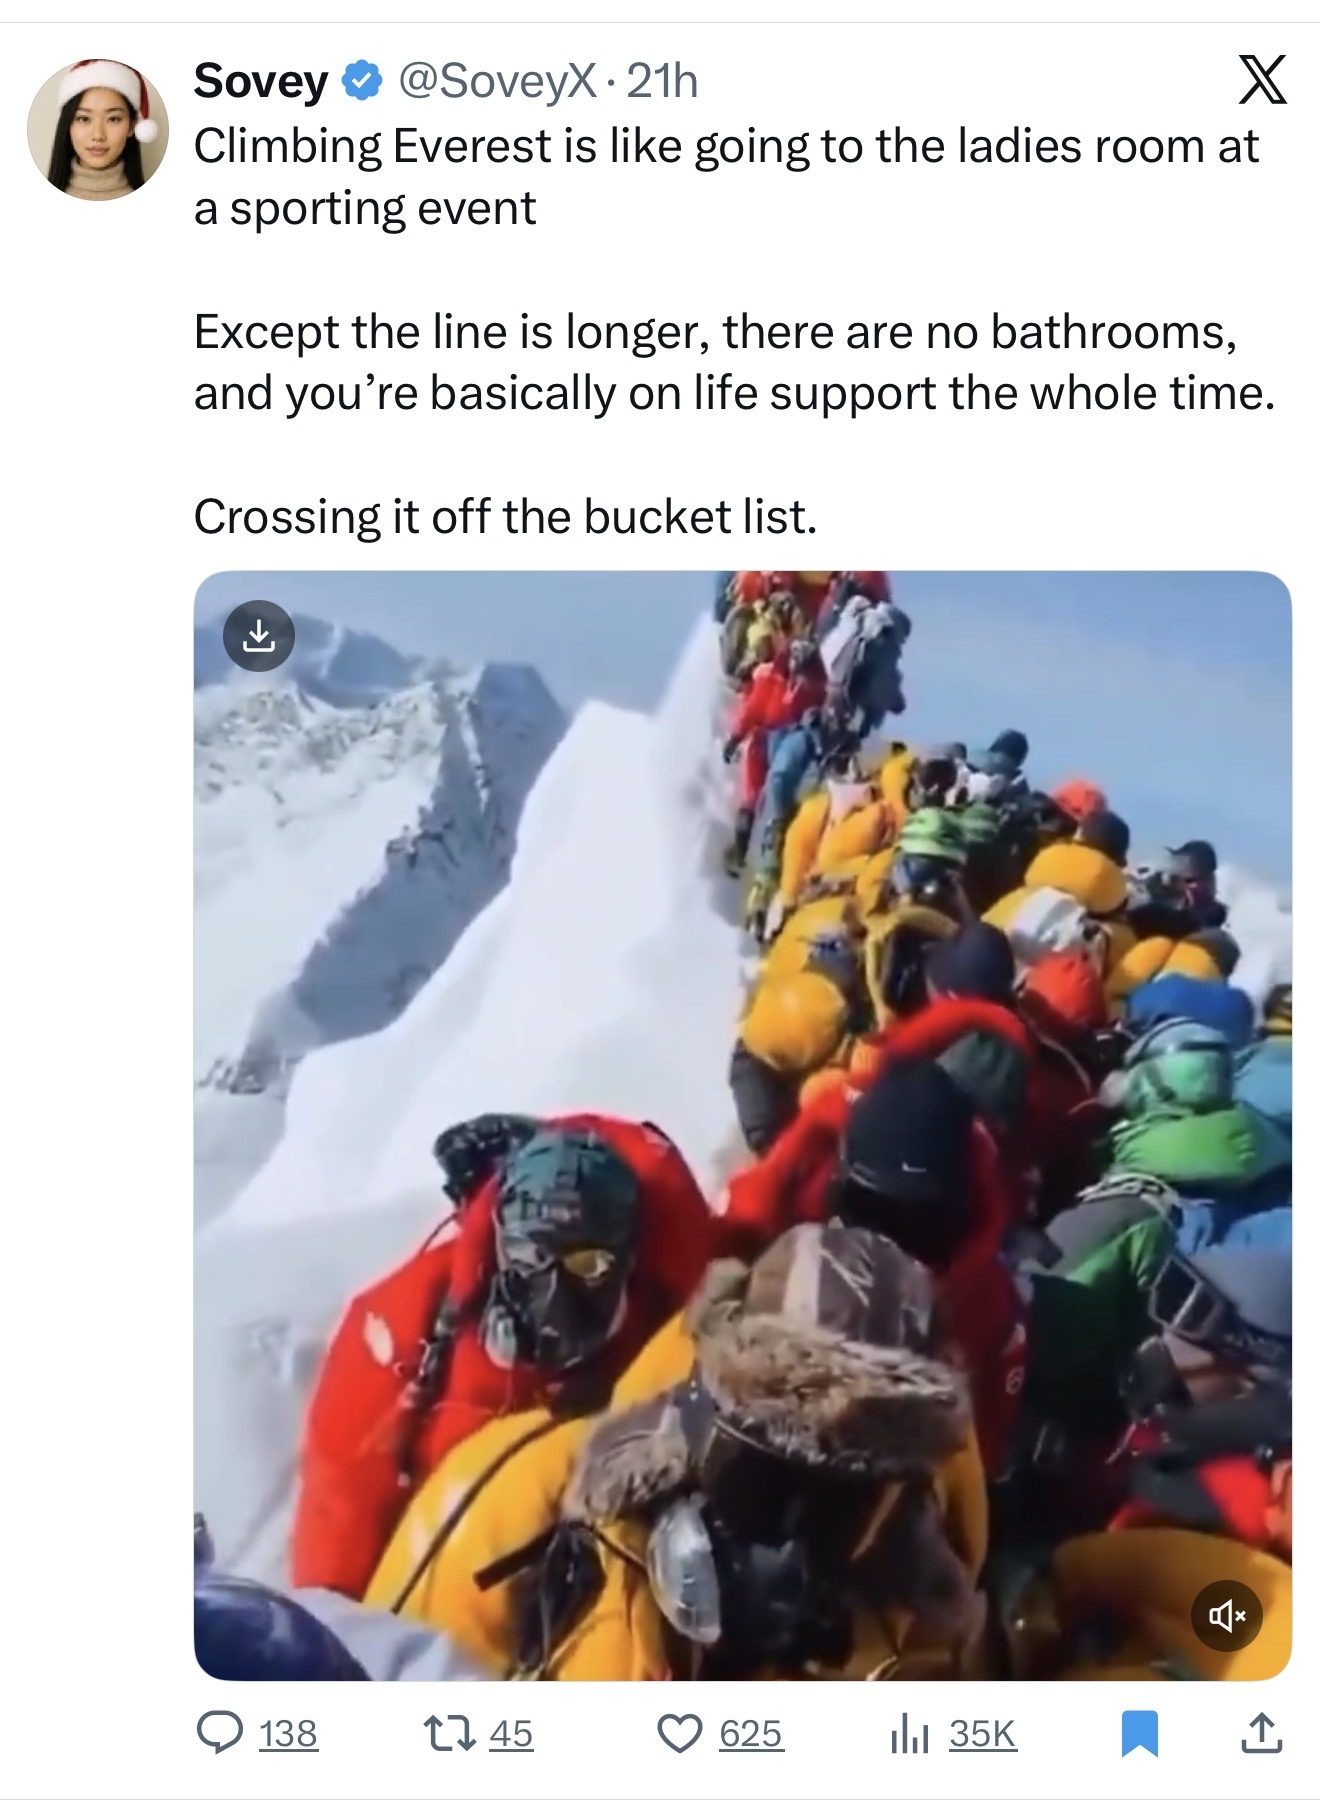Open the @SoveyX handle link

(x=496, y=81)
